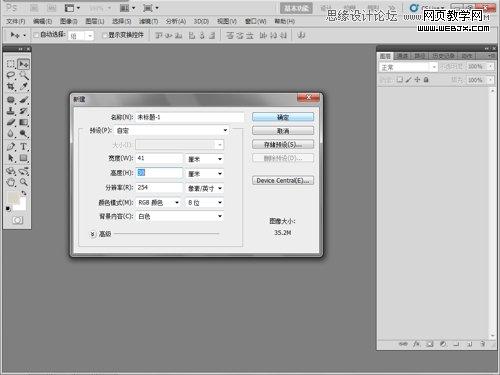500x375 pixels.
Task: Select the Gradient tool
Action: pos(23,122)
